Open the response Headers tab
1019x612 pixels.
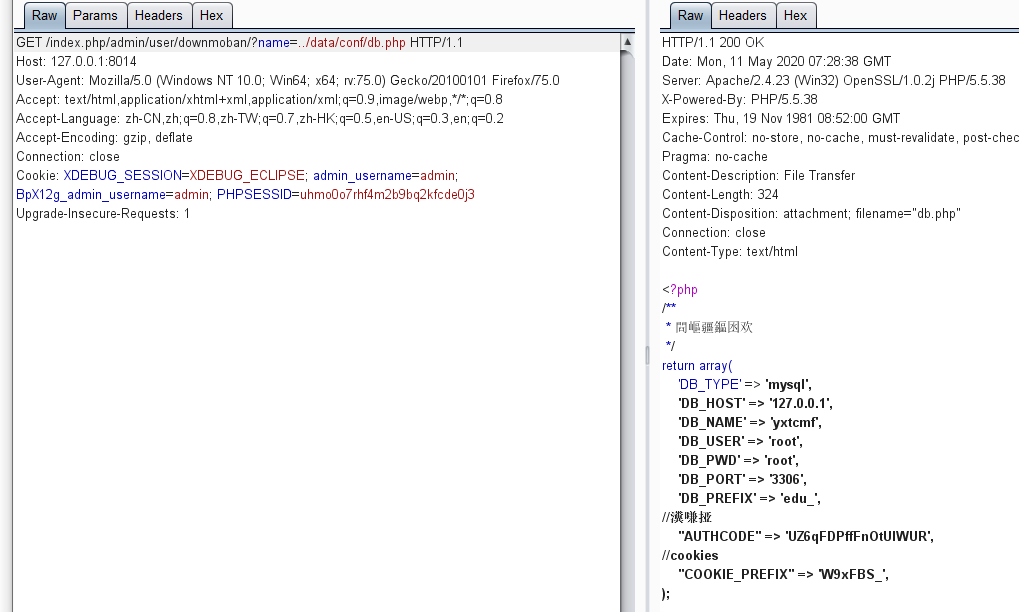(x=742, y=16)
